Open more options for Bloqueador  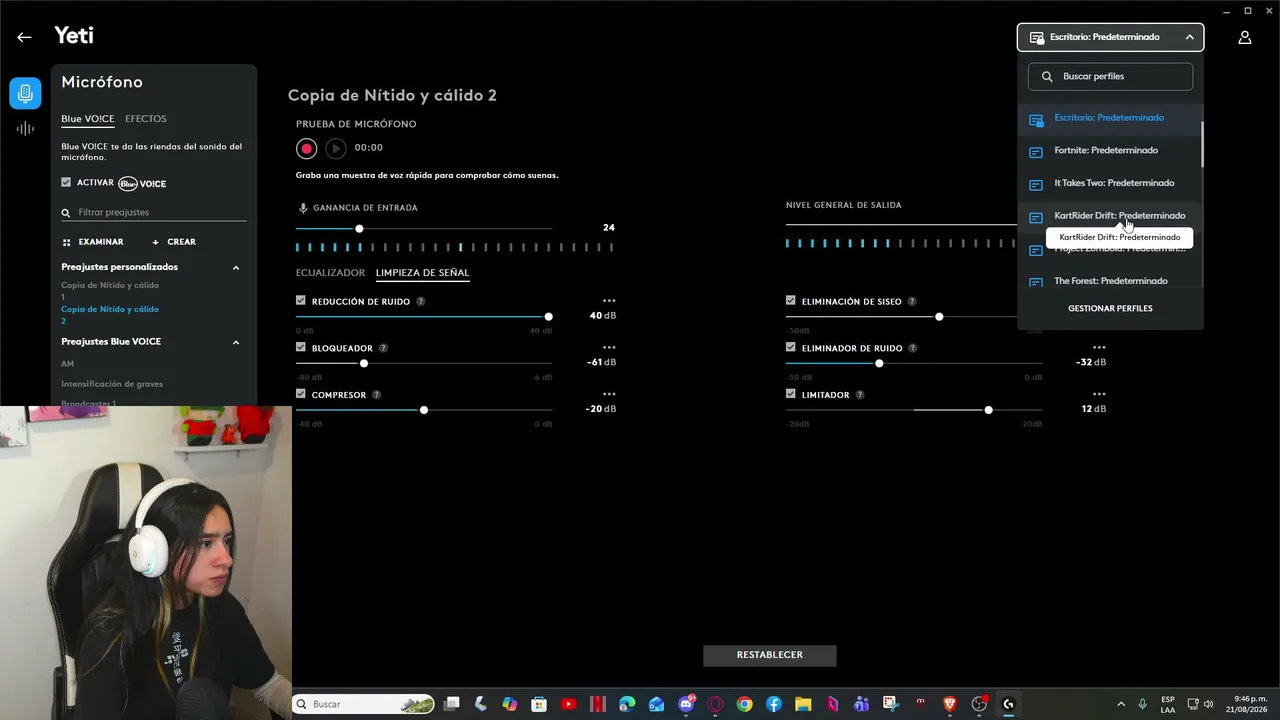pos(609,347)
